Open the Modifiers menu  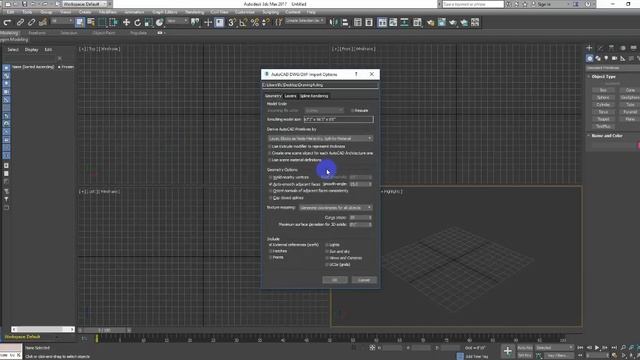pyautogui.click(x=108, y=12)
